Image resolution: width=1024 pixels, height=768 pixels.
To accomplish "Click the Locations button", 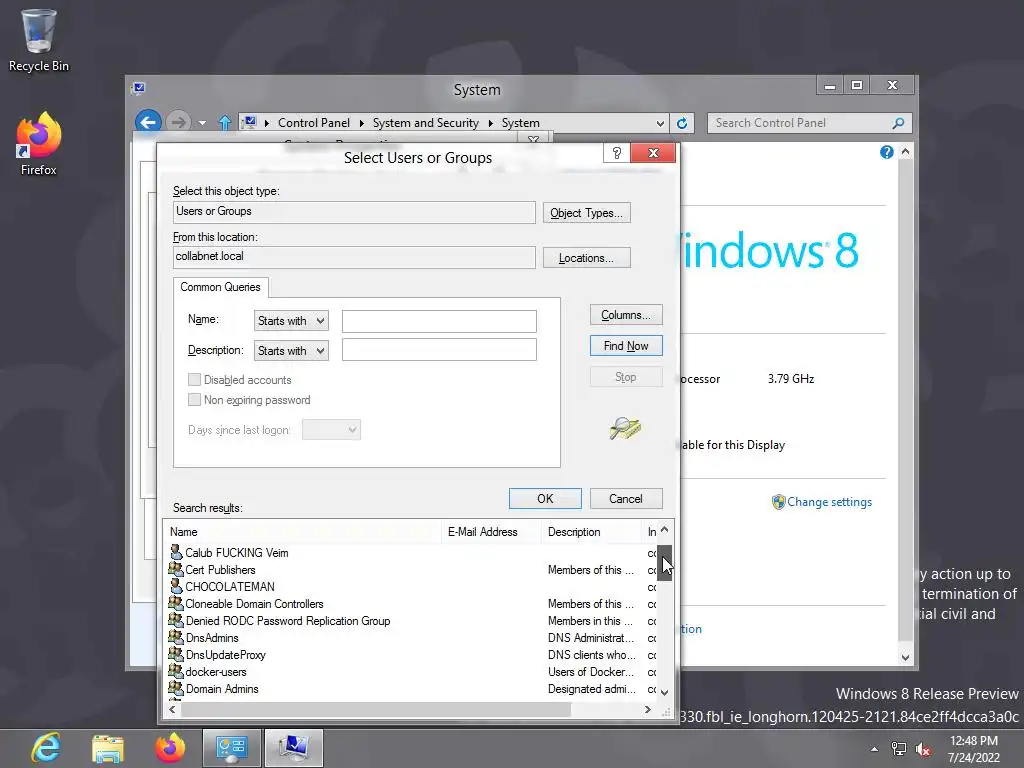I will (x=586, y=258).
